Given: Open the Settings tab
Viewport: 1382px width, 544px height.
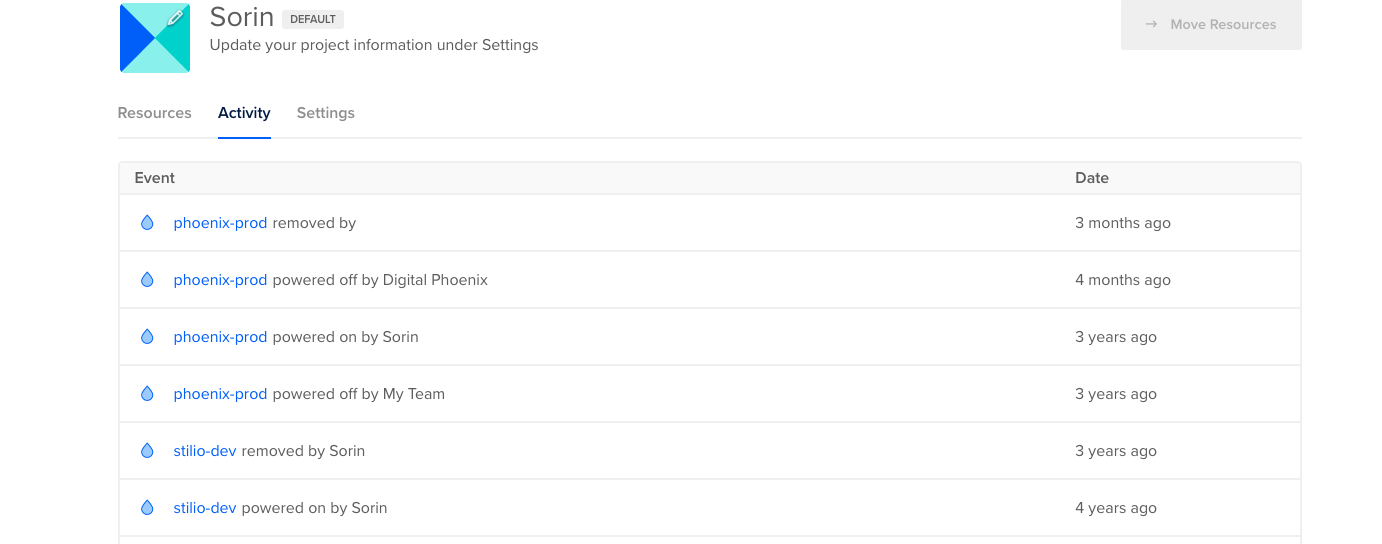Looking at the screenshot, I should coord(325,113).
